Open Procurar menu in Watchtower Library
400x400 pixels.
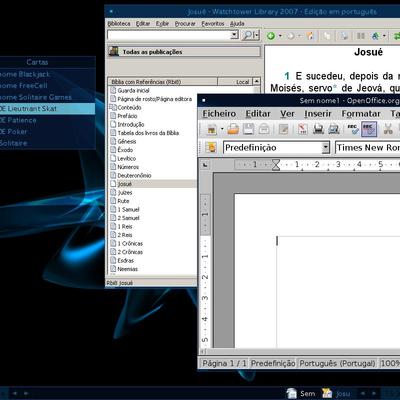[x=185, y=24]
